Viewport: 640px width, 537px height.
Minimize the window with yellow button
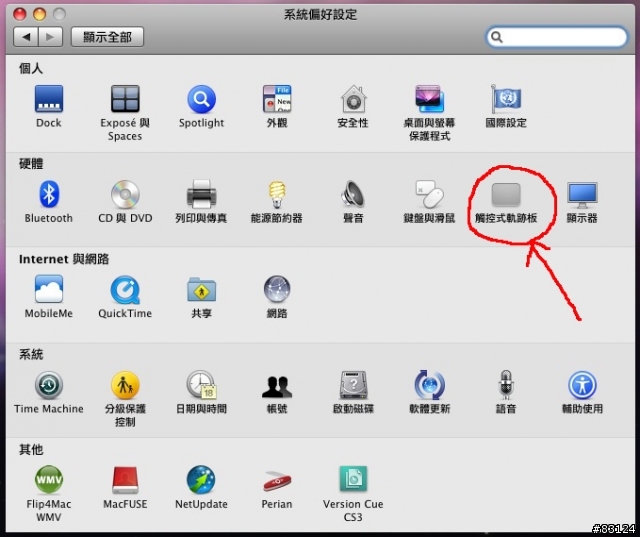[40, 14]
